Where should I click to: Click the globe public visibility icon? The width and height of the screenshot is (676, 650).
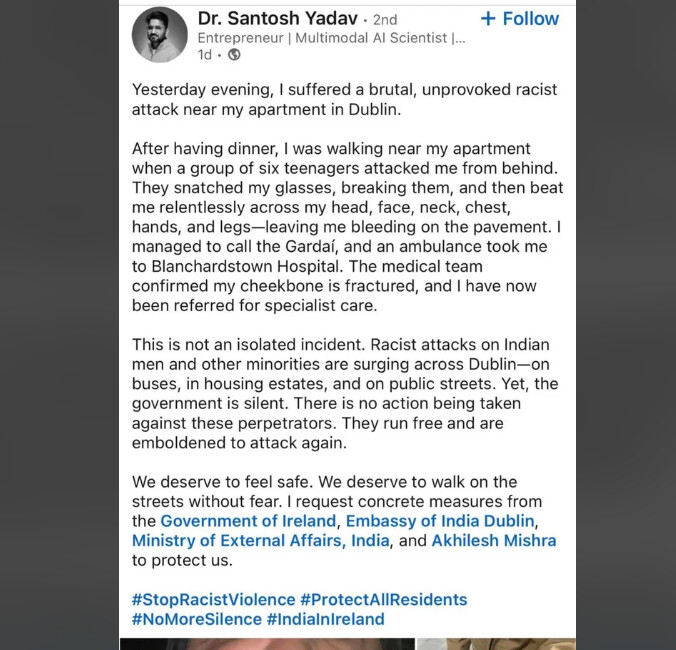tap(234, 55)
